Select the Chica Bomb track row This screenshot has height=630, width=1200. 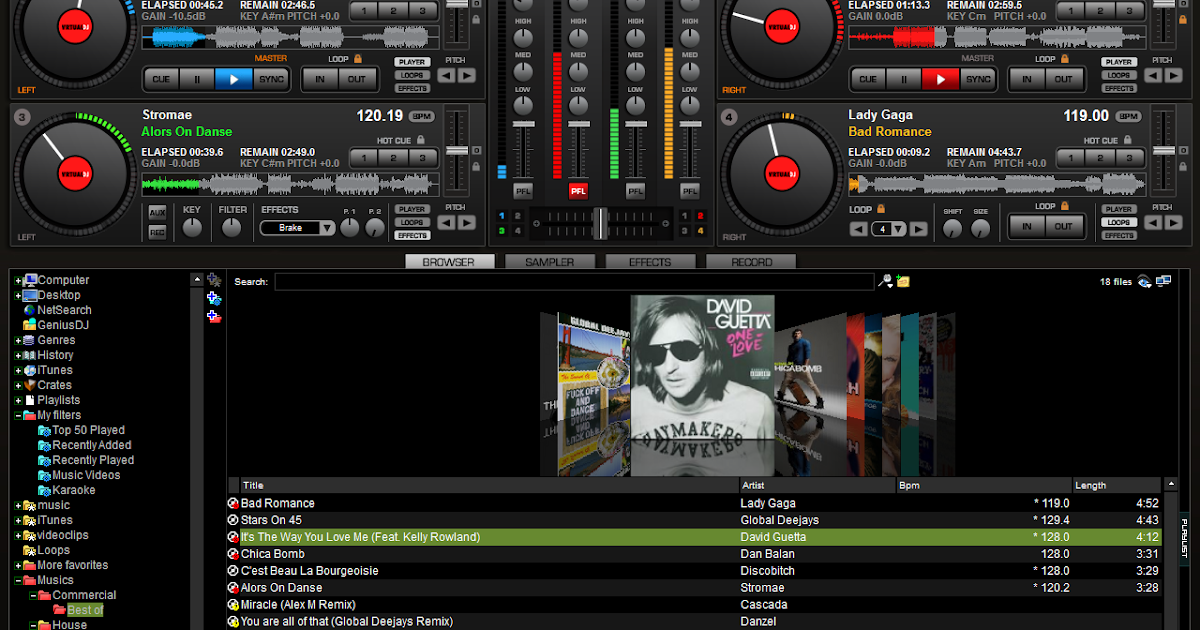pos(695,553)
